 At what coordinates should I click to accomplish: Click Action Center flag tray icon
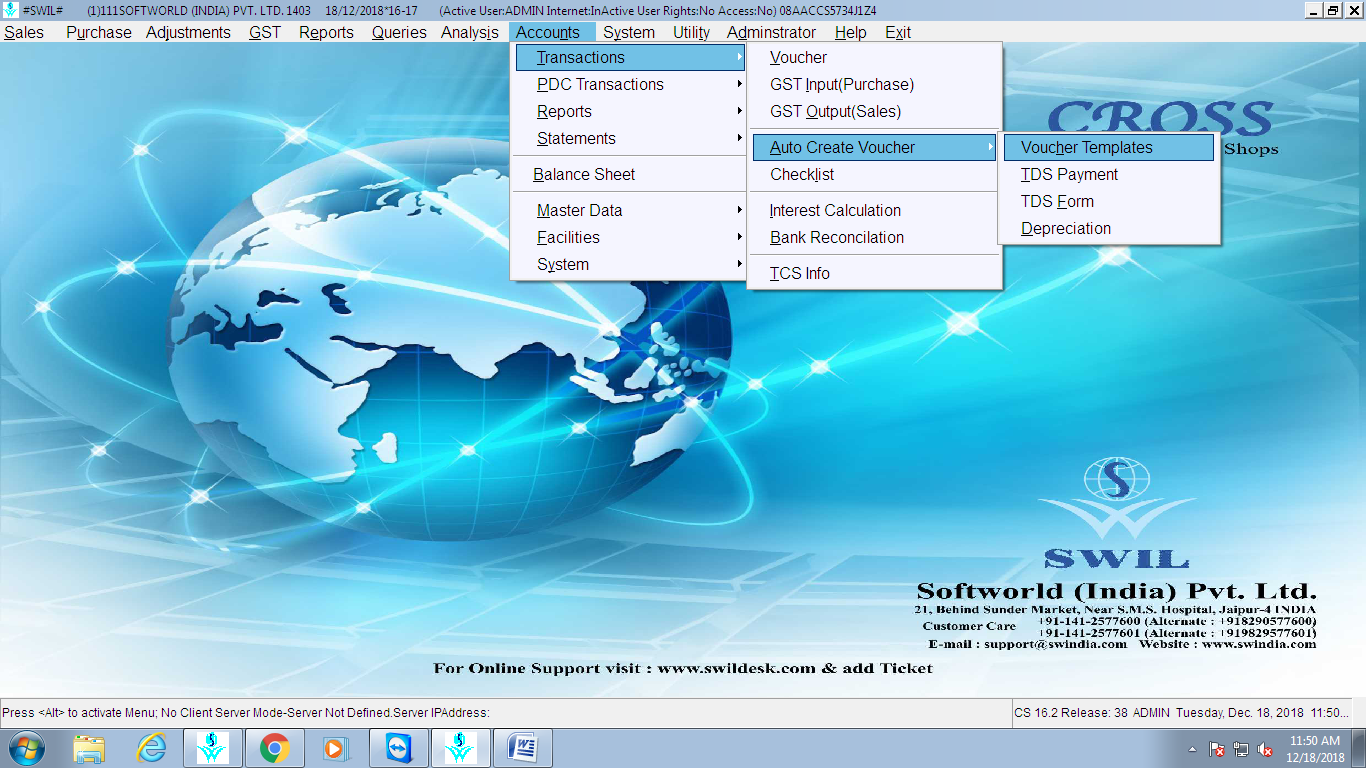[x=1217, y=749]
